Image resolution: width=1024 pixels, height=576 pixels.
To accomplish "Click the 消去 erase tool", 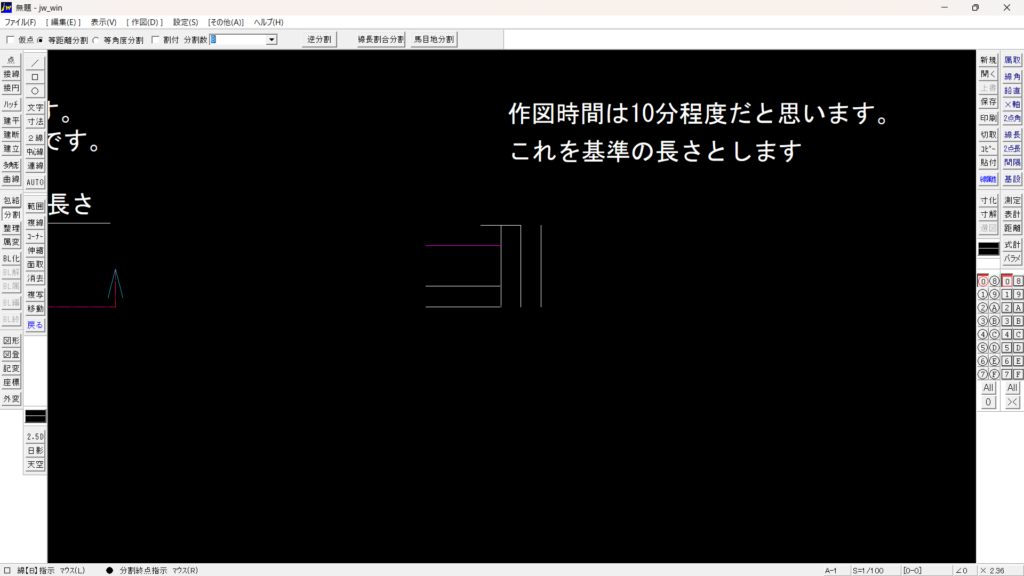I will (x=35, y=279).
